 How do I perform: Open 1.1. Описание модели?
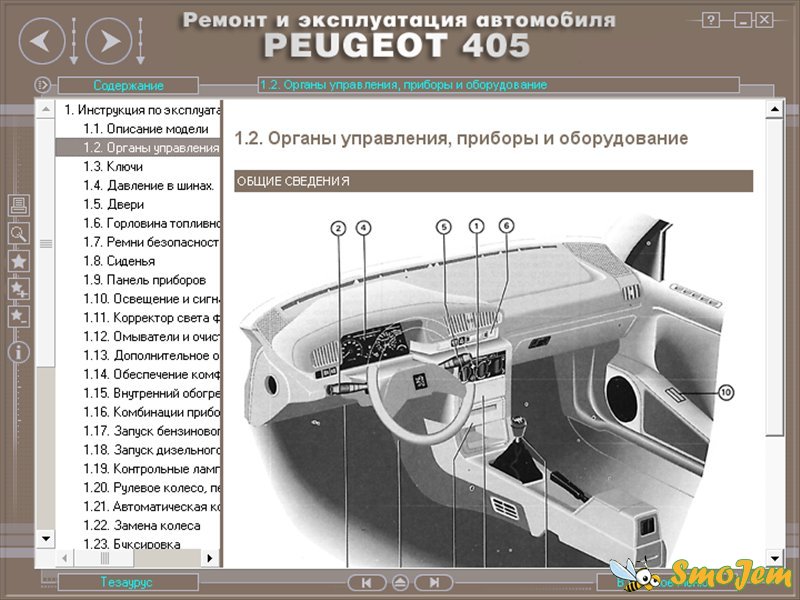[146, 129]
